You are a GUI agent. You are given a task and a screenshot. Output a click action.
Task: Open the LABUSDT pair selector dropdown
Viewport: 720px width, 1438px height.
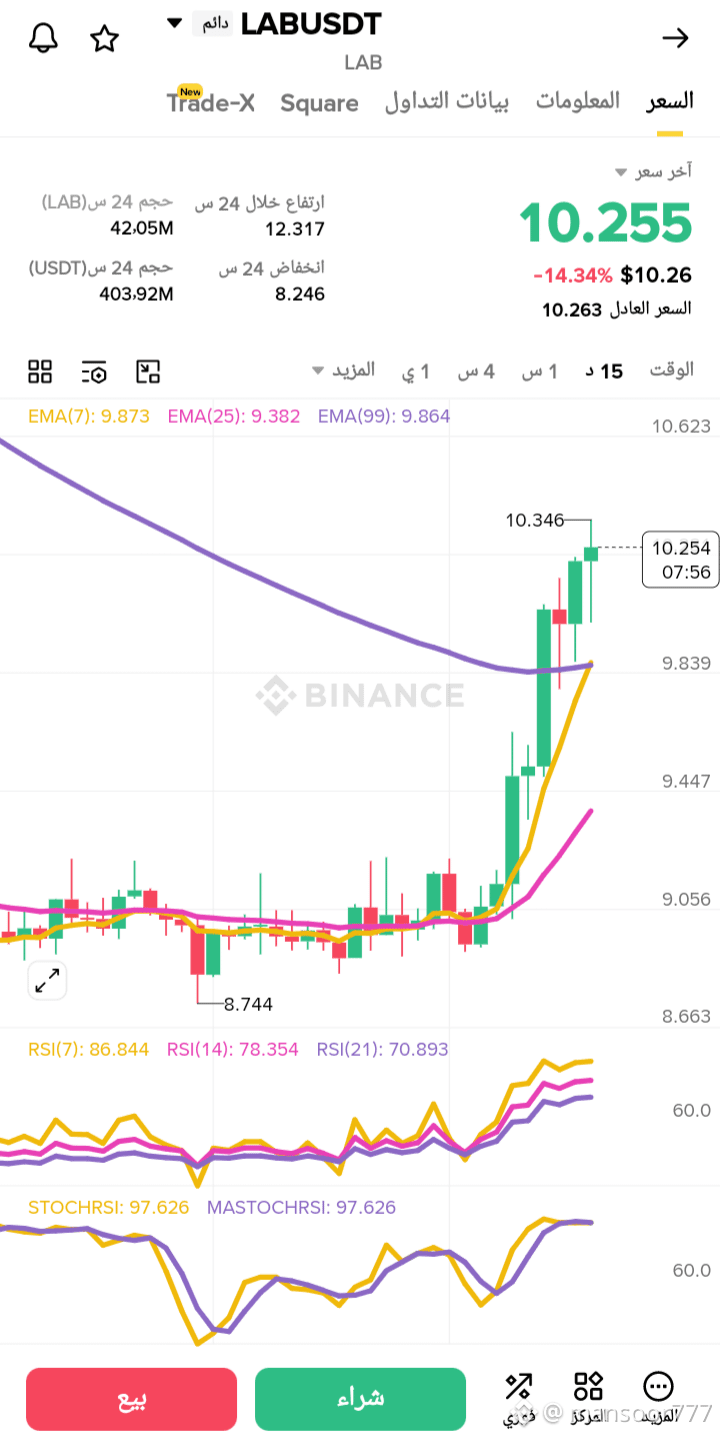coord(175,22)
